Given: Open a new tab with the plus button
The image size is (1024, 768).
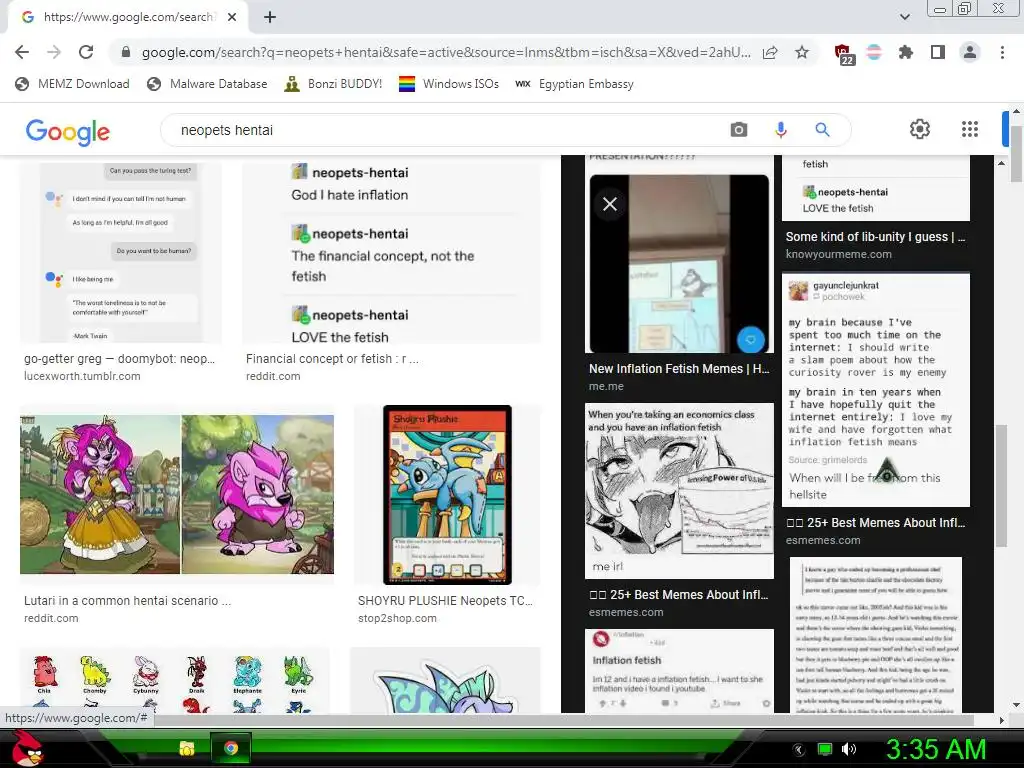Looking at the screenshot, I should tap(270, 18).
